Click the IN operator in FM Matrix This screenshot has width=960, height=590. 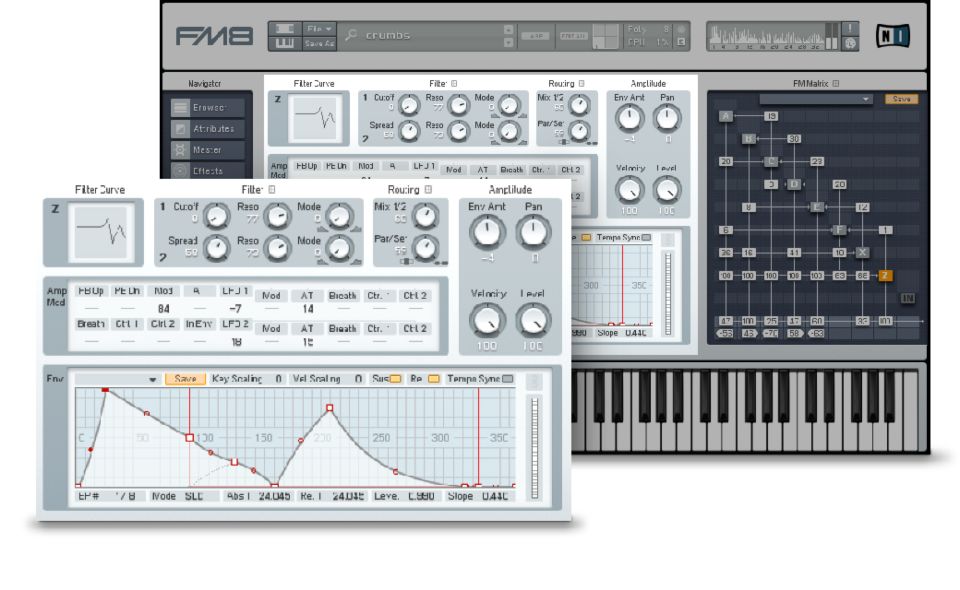[908, 298]
